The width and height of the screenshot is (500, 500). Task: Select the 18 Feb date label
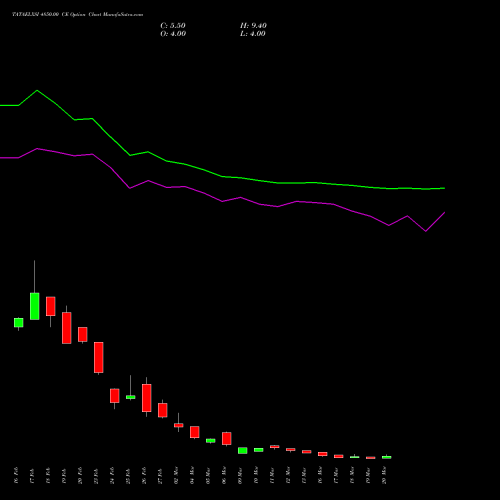(x=48, y=475)
